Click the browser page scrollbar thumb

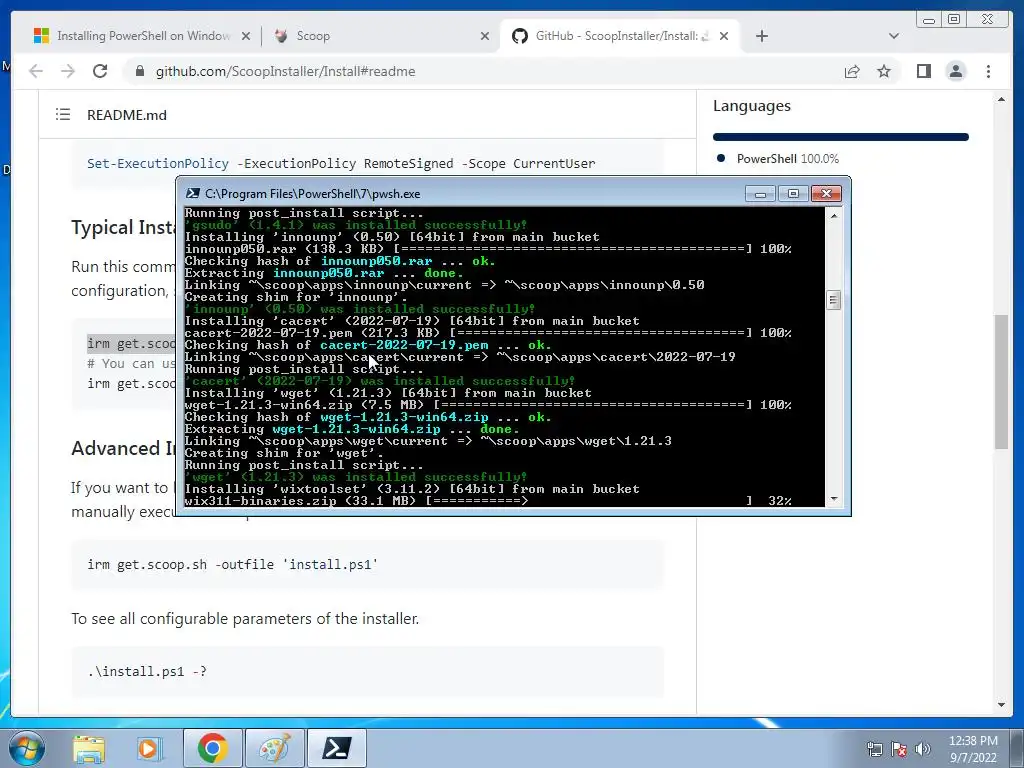click(1001, 381)
